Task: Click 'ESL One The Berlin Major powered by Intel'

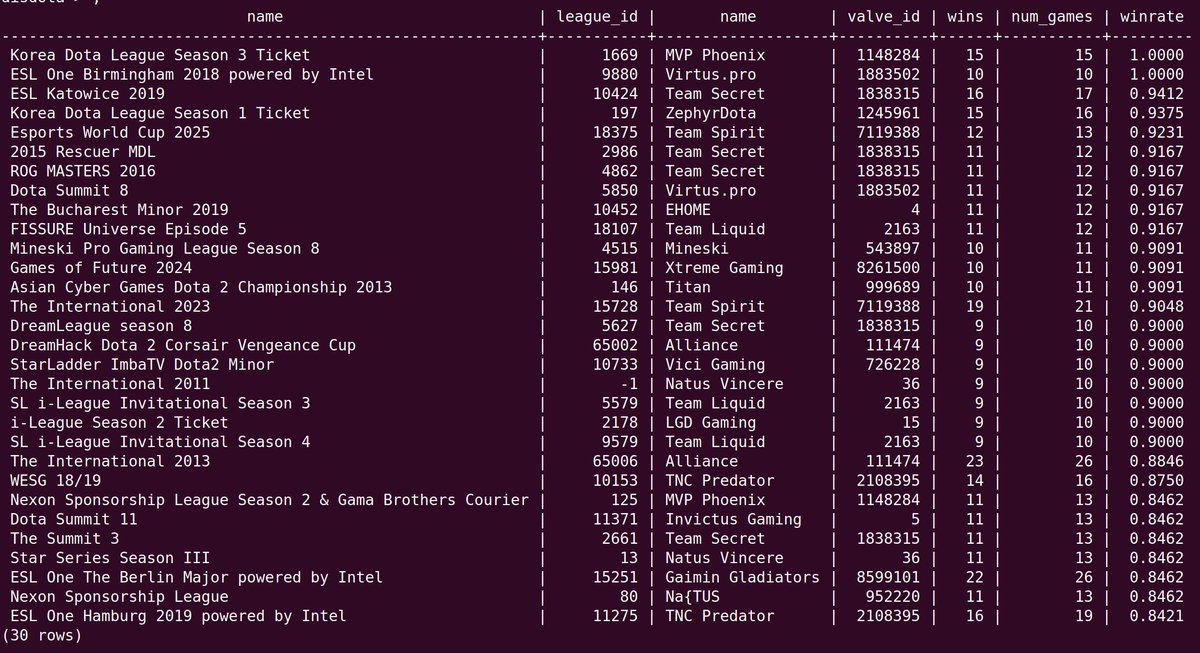Action: [x=197, y=577]
